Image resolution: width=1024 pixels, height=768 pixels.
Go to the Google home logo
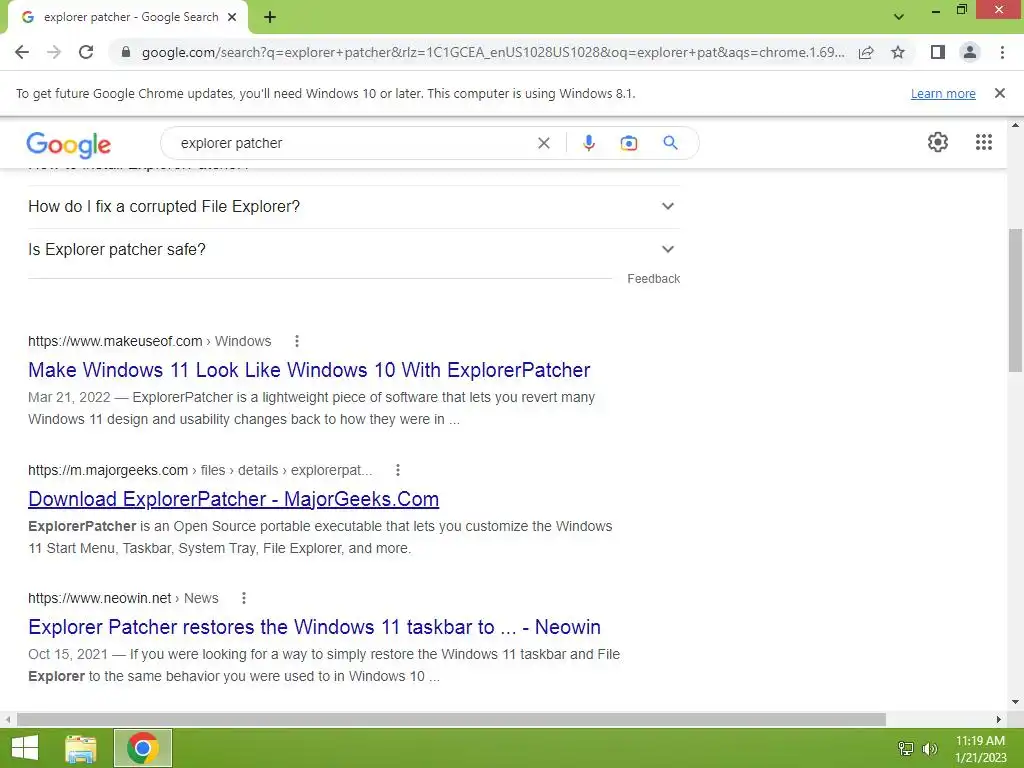pos(69,144)
